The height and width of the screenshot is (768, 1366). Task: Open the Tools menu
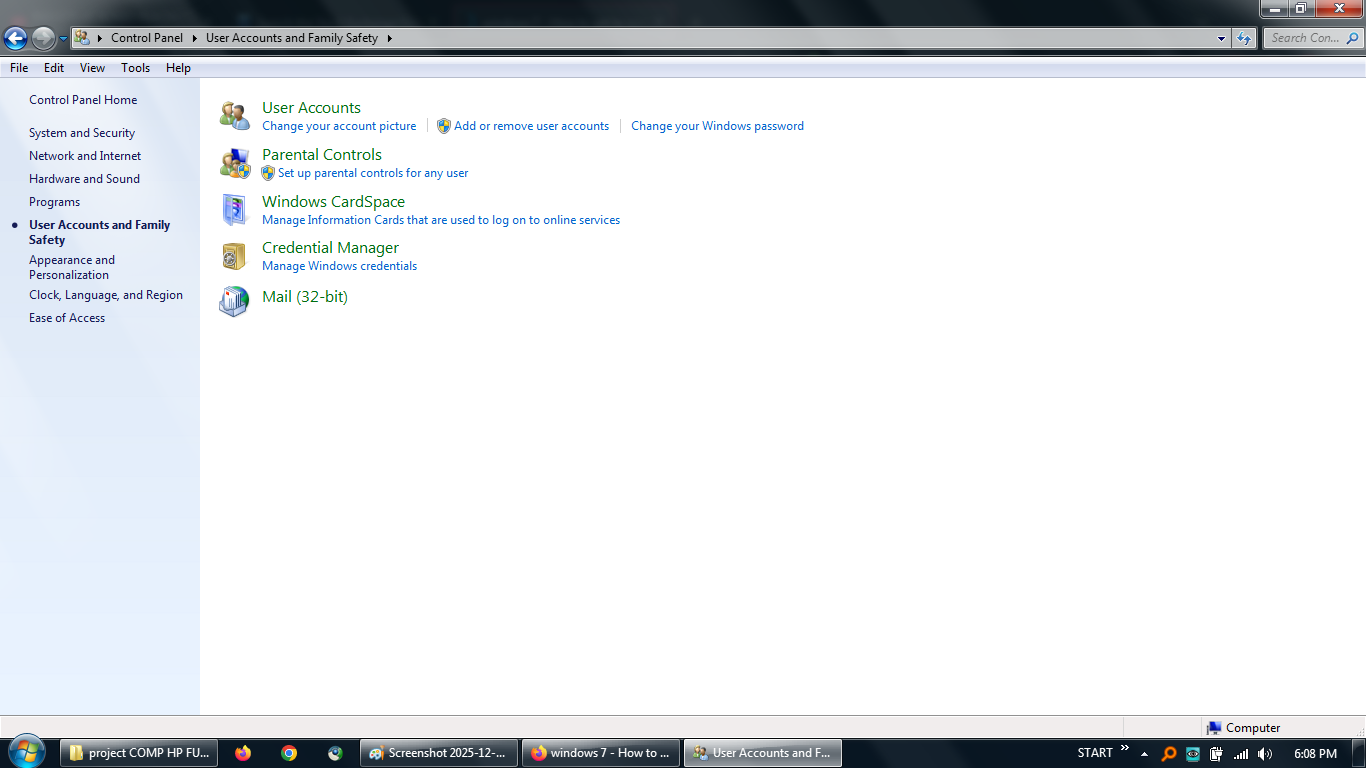coord(136,68)
